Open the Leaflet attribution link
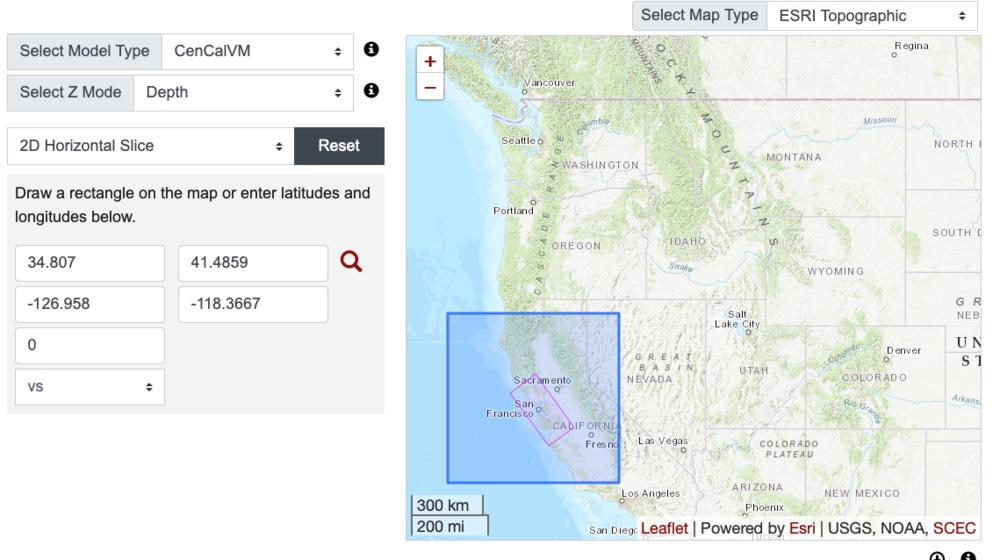The image size is (1000, 560). (x=664, y=528)
